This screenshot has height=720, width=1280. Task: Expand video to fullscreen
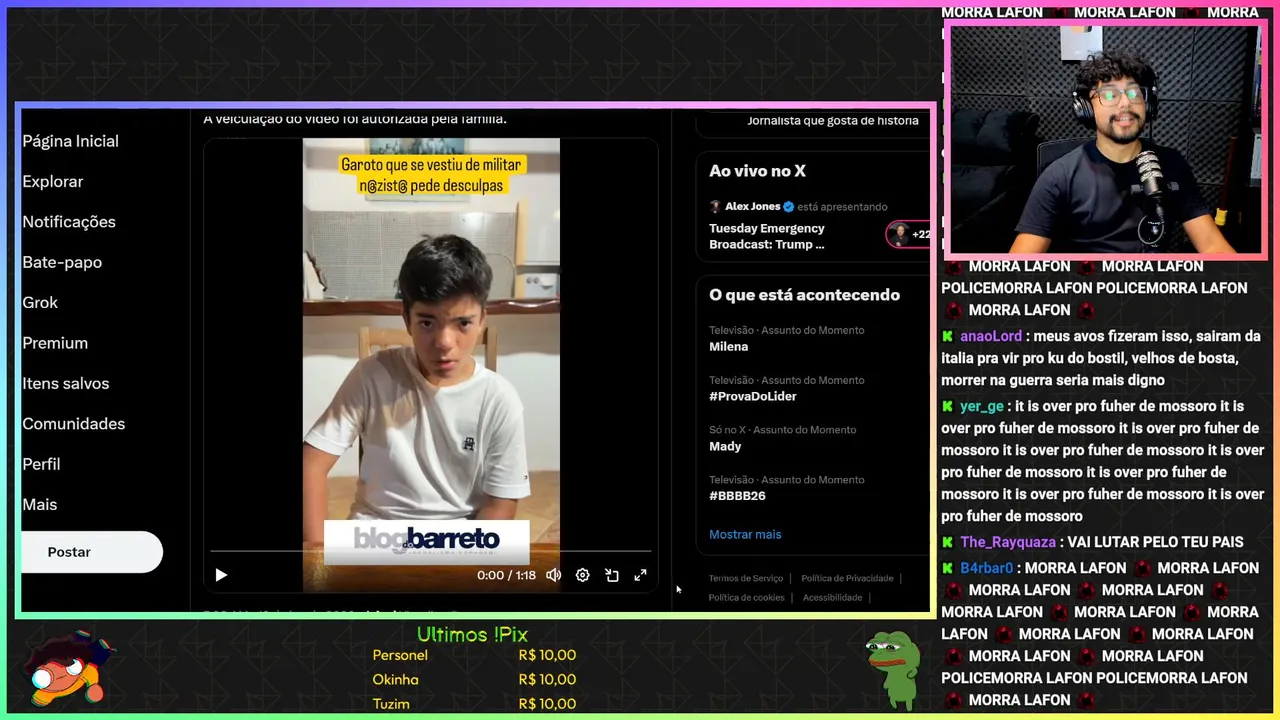tap(640, 575)
